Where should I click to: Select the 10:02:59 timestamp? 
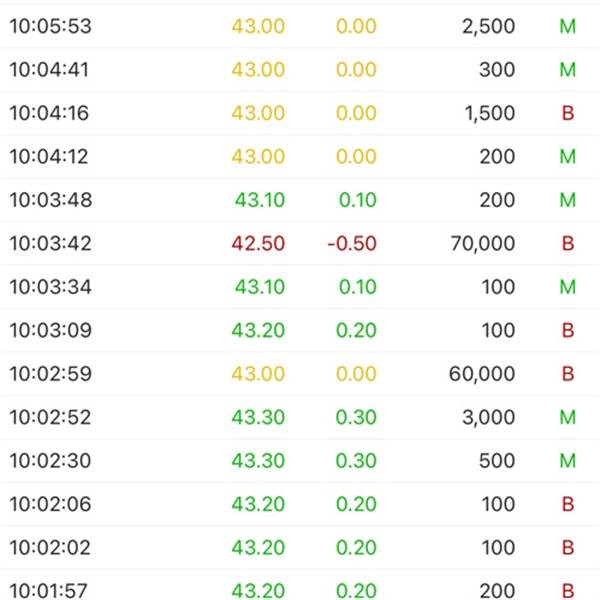tap(51, 374)
